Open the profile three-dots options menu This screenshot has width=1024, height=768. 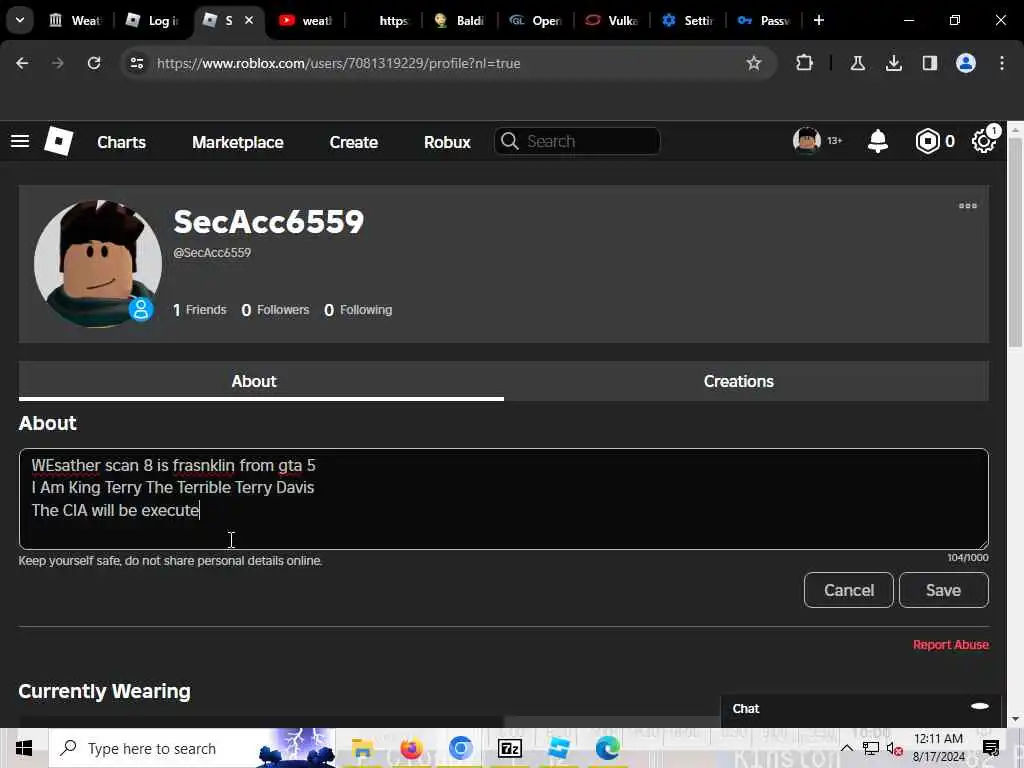click(x=968, y=206)
